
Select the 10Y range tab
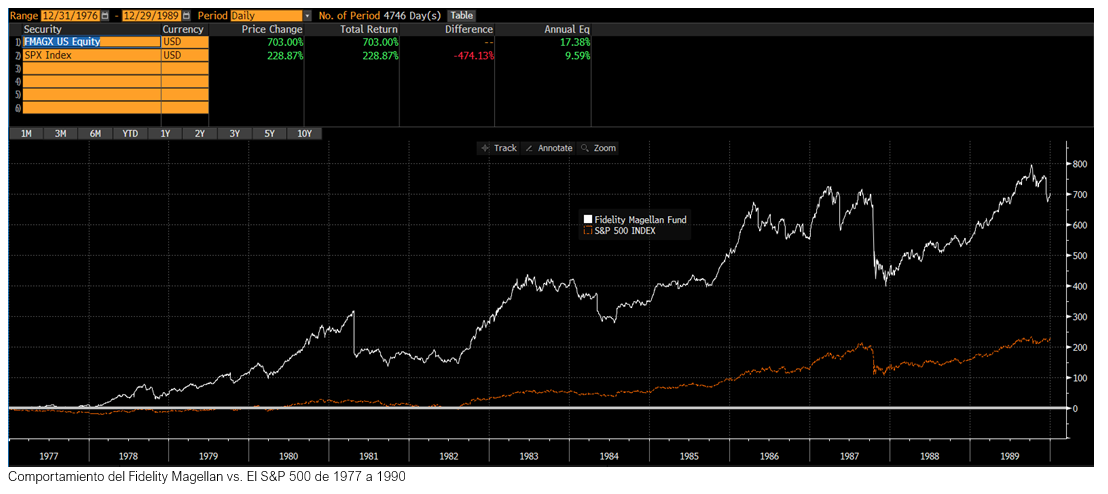pos(305,133)
